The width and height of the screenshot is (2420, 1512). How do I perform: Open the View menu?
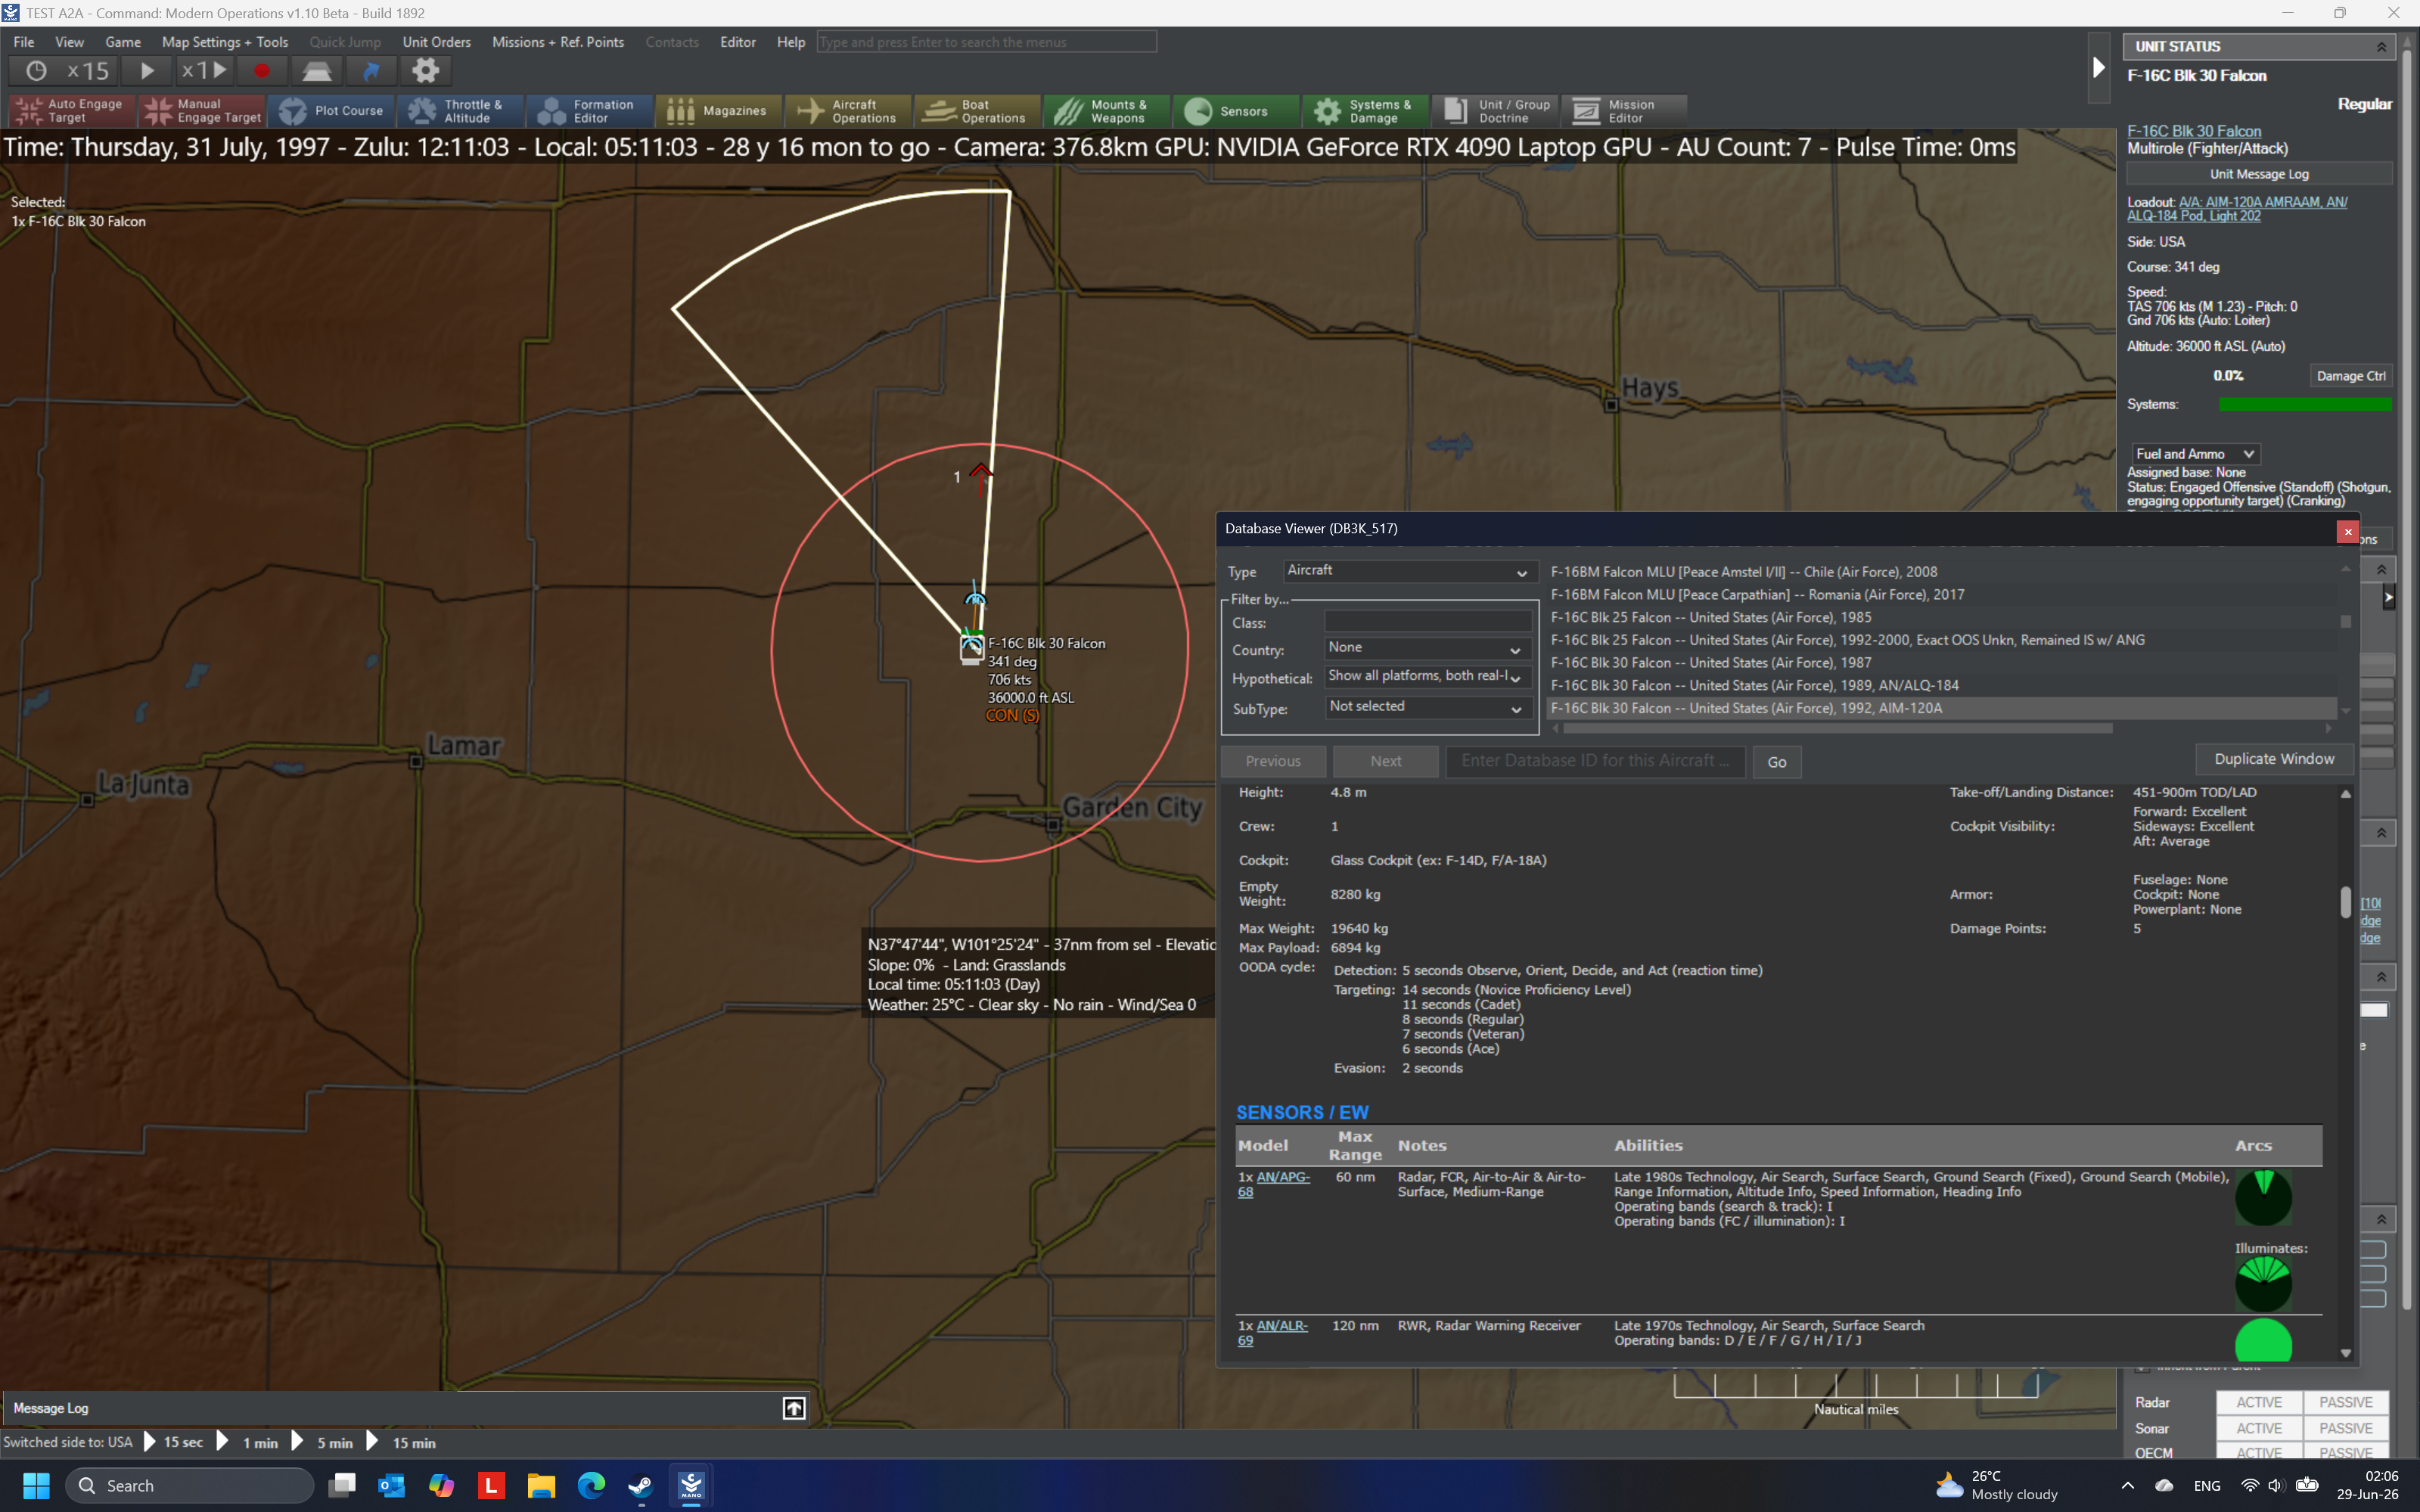click(69, 42)
